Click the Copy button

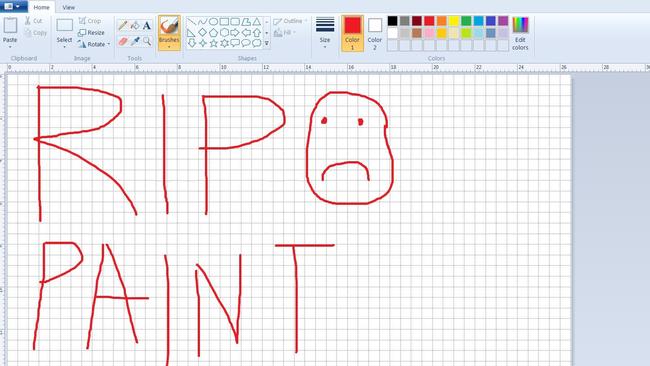point(36,33)
